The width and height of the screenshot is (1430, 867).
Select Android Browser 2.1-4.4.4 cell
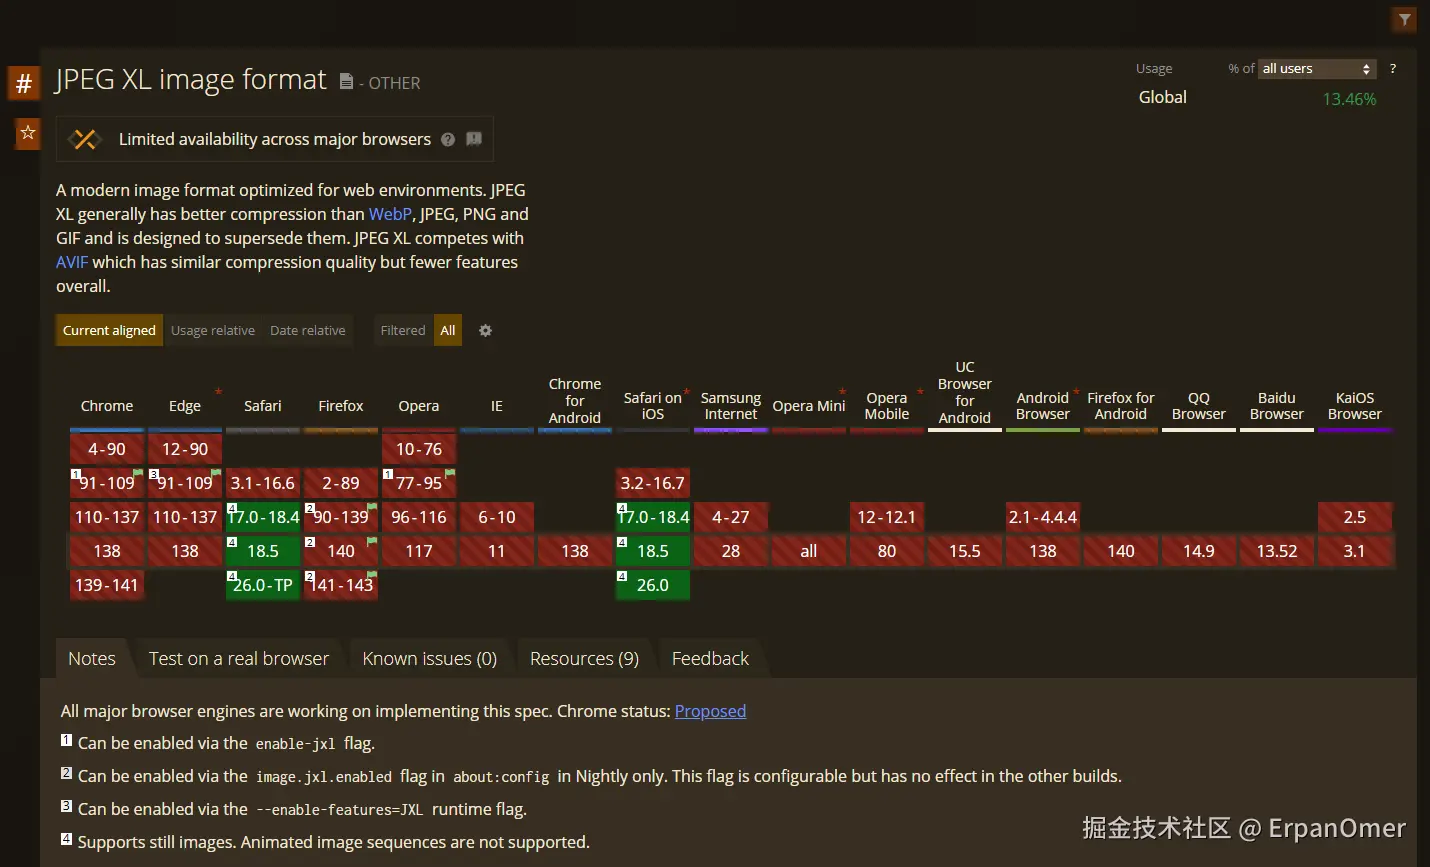[x=1043, y=517]
